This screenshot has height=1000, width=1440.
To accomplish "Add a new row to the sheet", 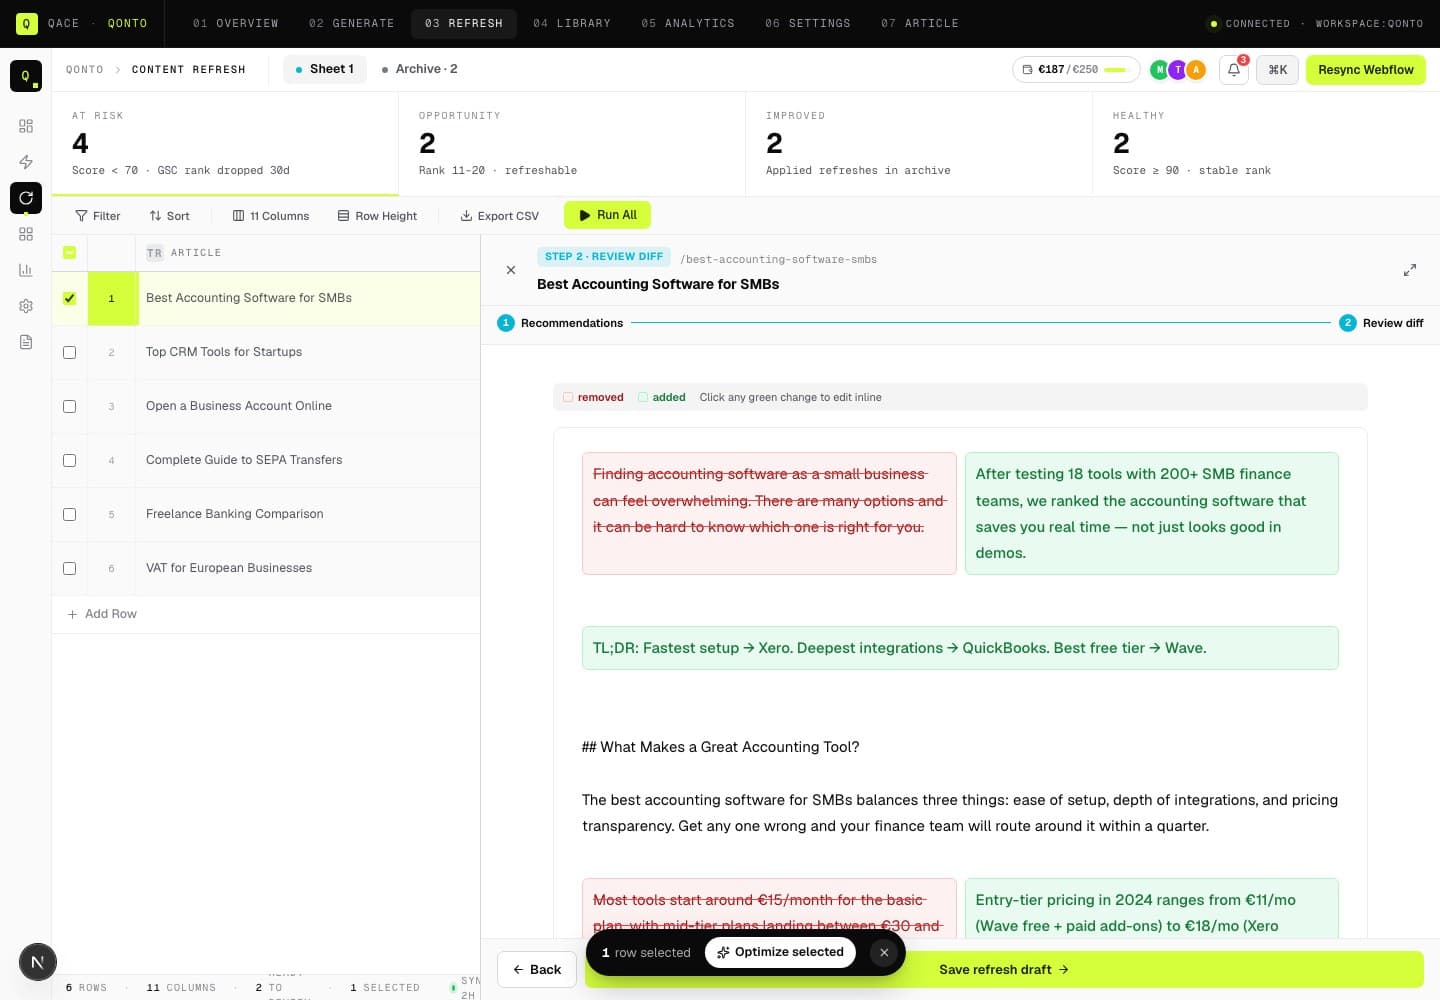I will pos(102,614).
